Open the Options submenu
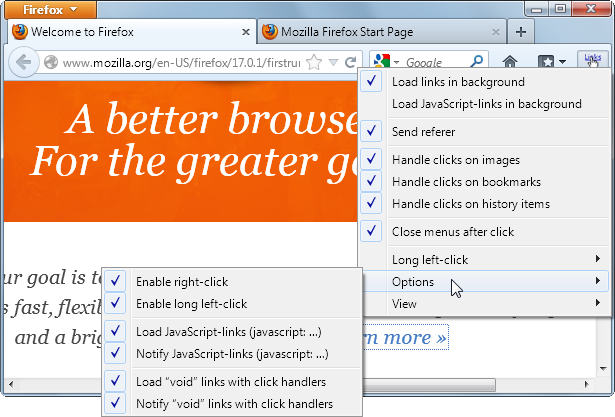The image size is (615, 417). (484, 282)
